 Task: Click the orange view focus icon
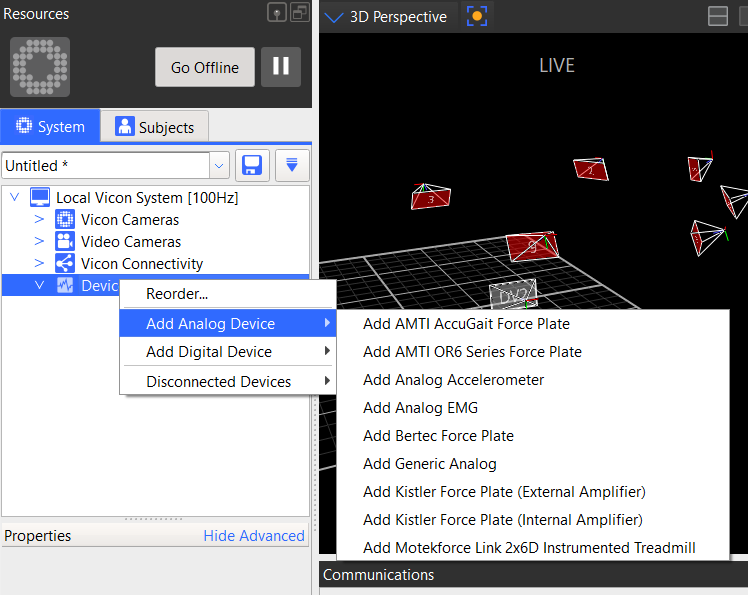coord(477,16)
